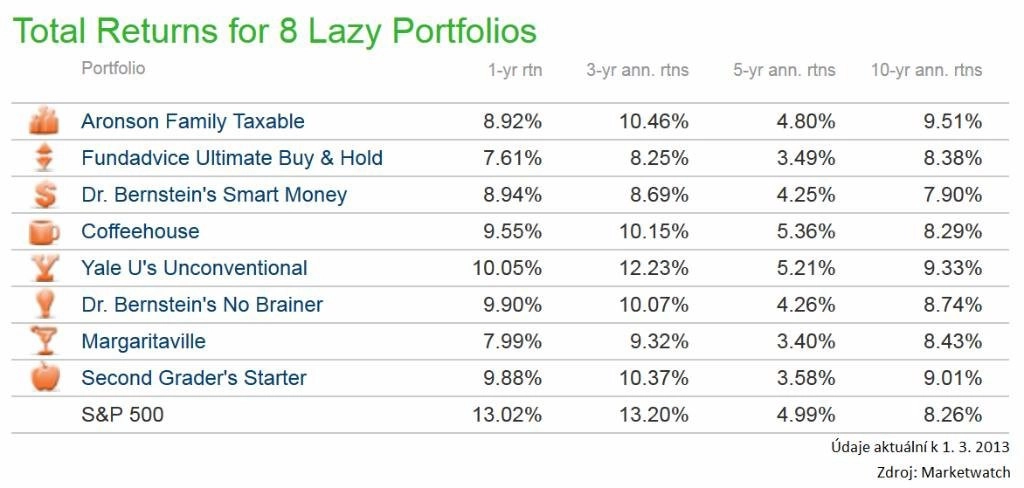Click the apple icon for Second Grader's Starter

[45, 377]
